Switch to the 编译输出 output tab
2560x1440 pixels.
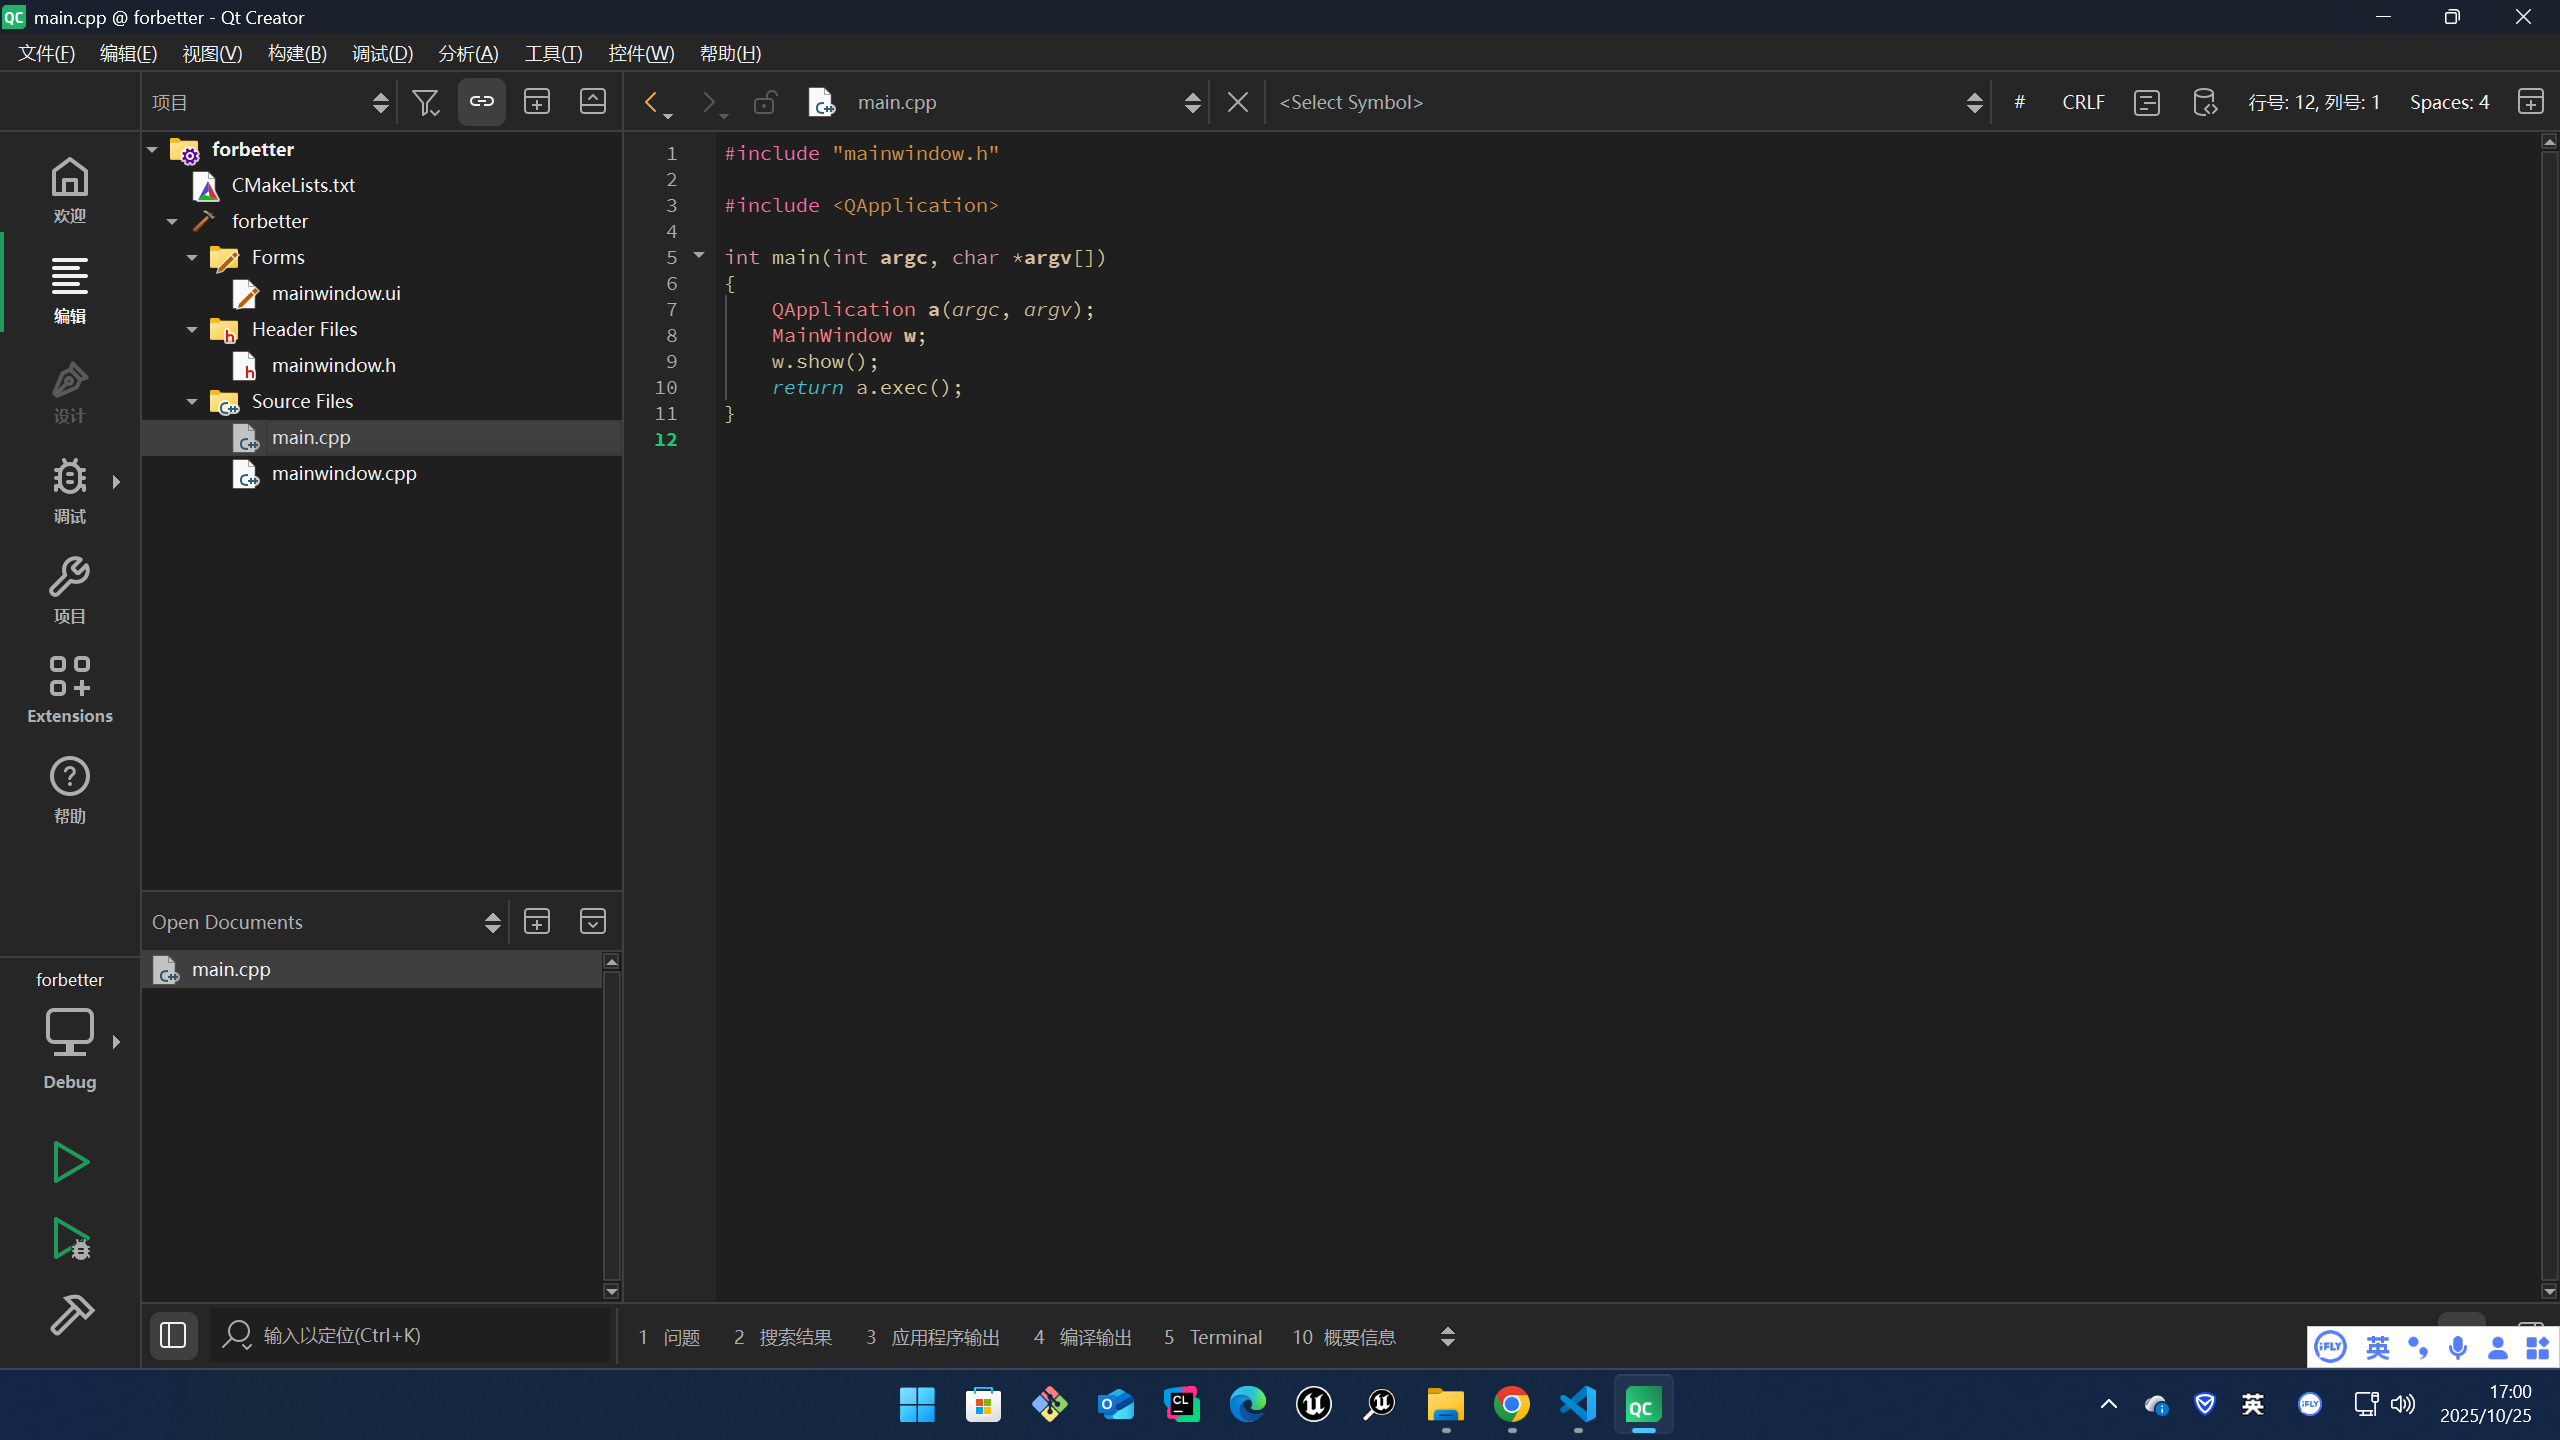pyautogui.click(x=1083, y=1337)
